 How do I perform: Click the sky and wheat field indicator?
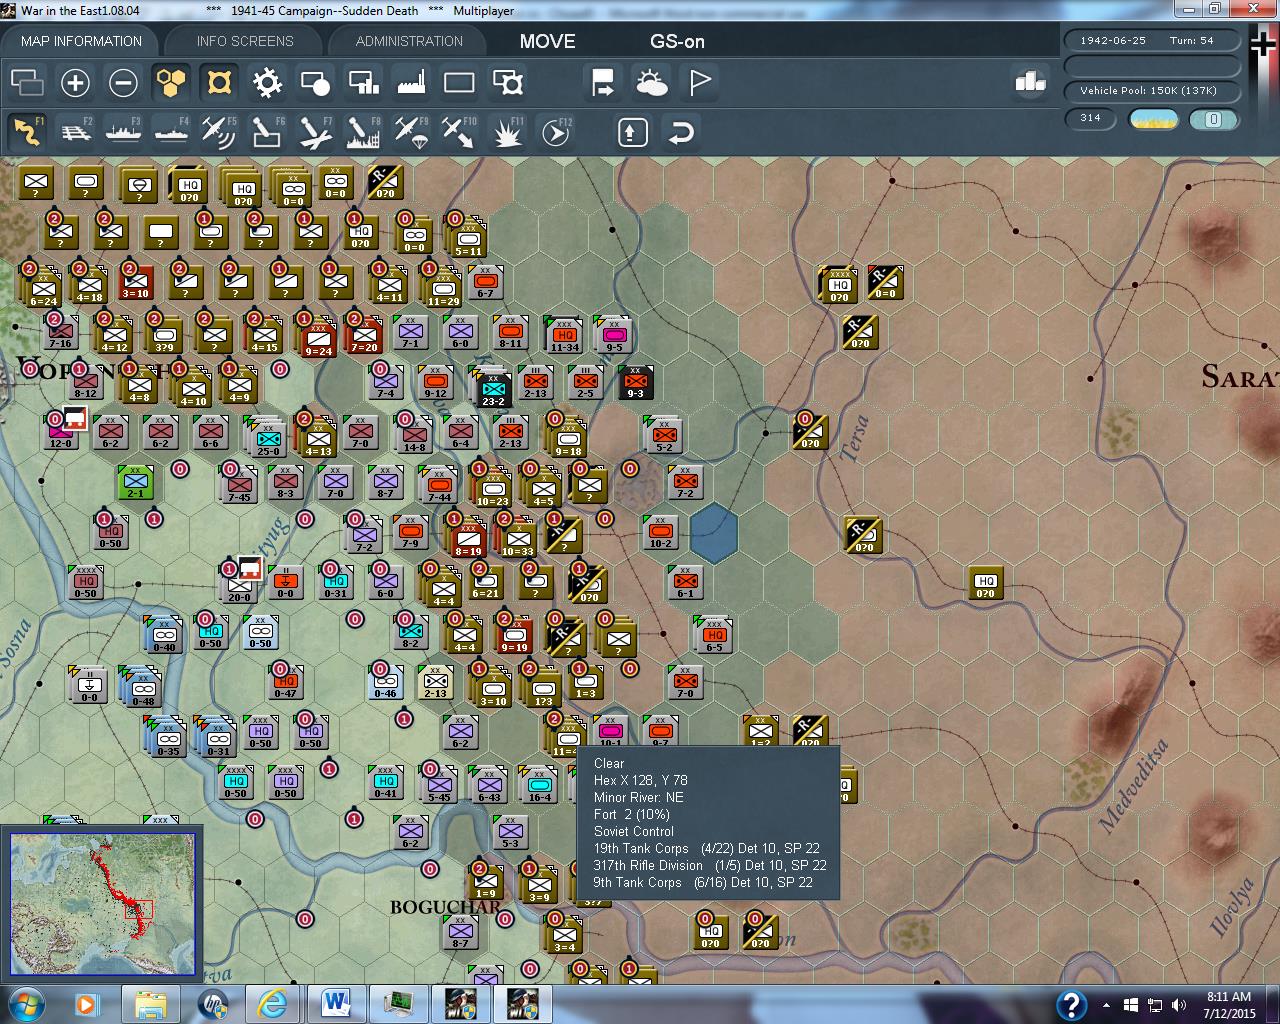(1153, 119)
